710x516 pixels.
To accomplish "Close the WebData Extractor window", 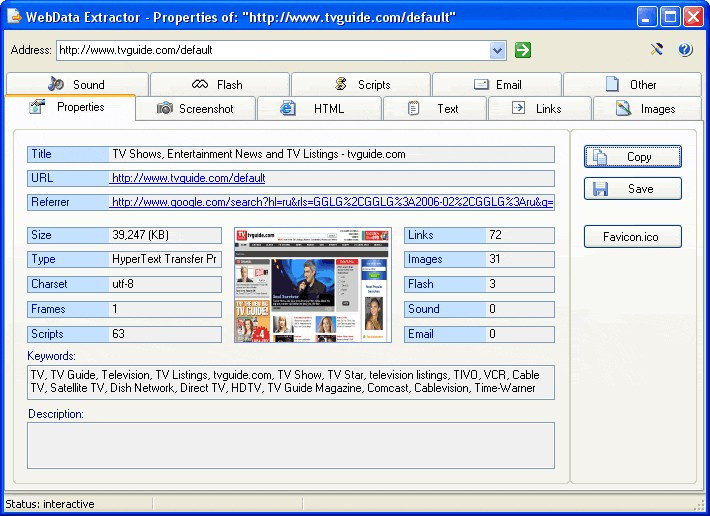I will (x=693, y=17).
